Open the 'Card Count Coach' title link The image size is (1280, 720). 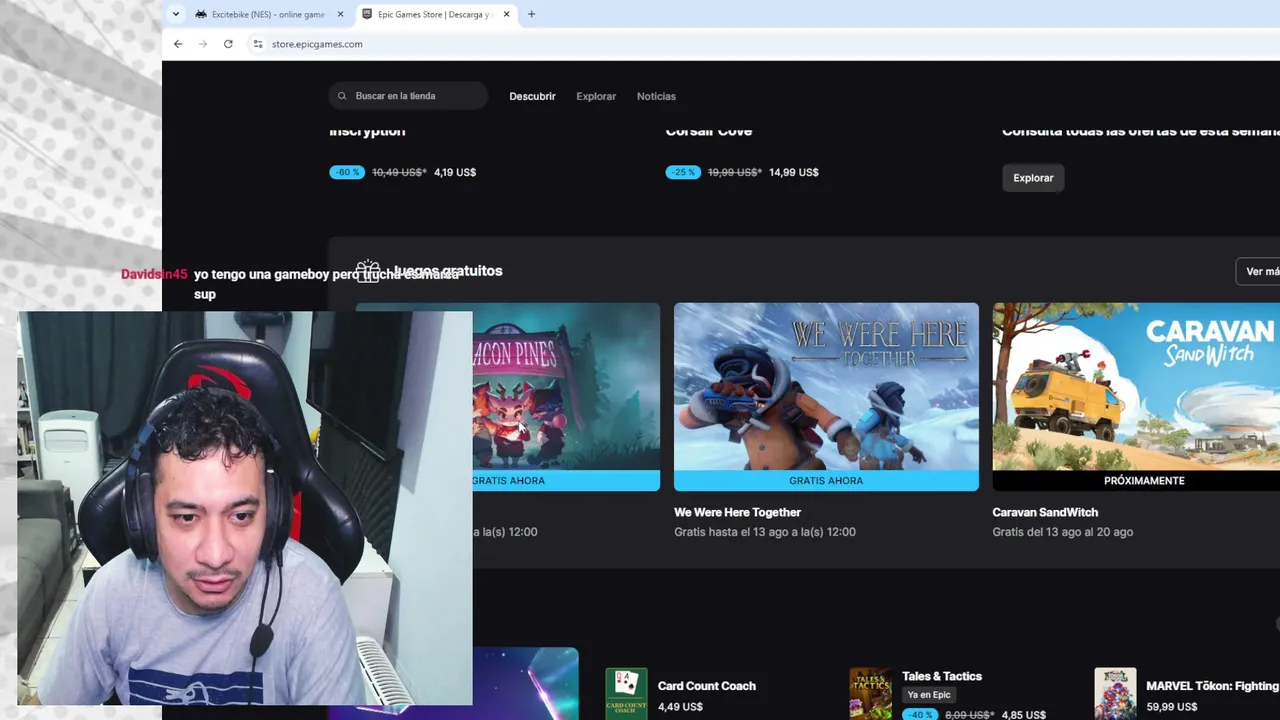click(x=707, y=686)
